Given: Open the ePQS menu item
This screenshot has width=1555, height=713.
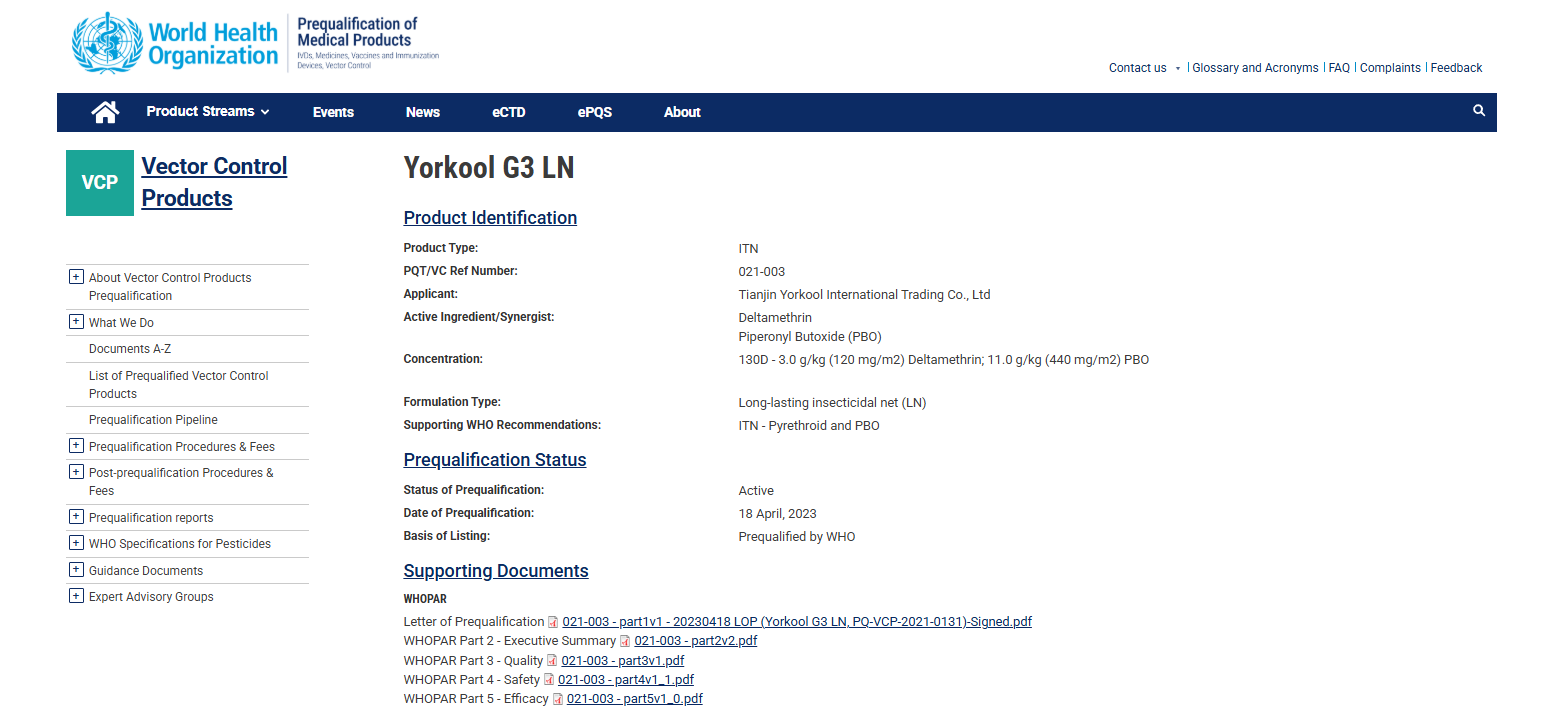Looking at the screenshot, I should pyautogui.click(x=594, y=112).
